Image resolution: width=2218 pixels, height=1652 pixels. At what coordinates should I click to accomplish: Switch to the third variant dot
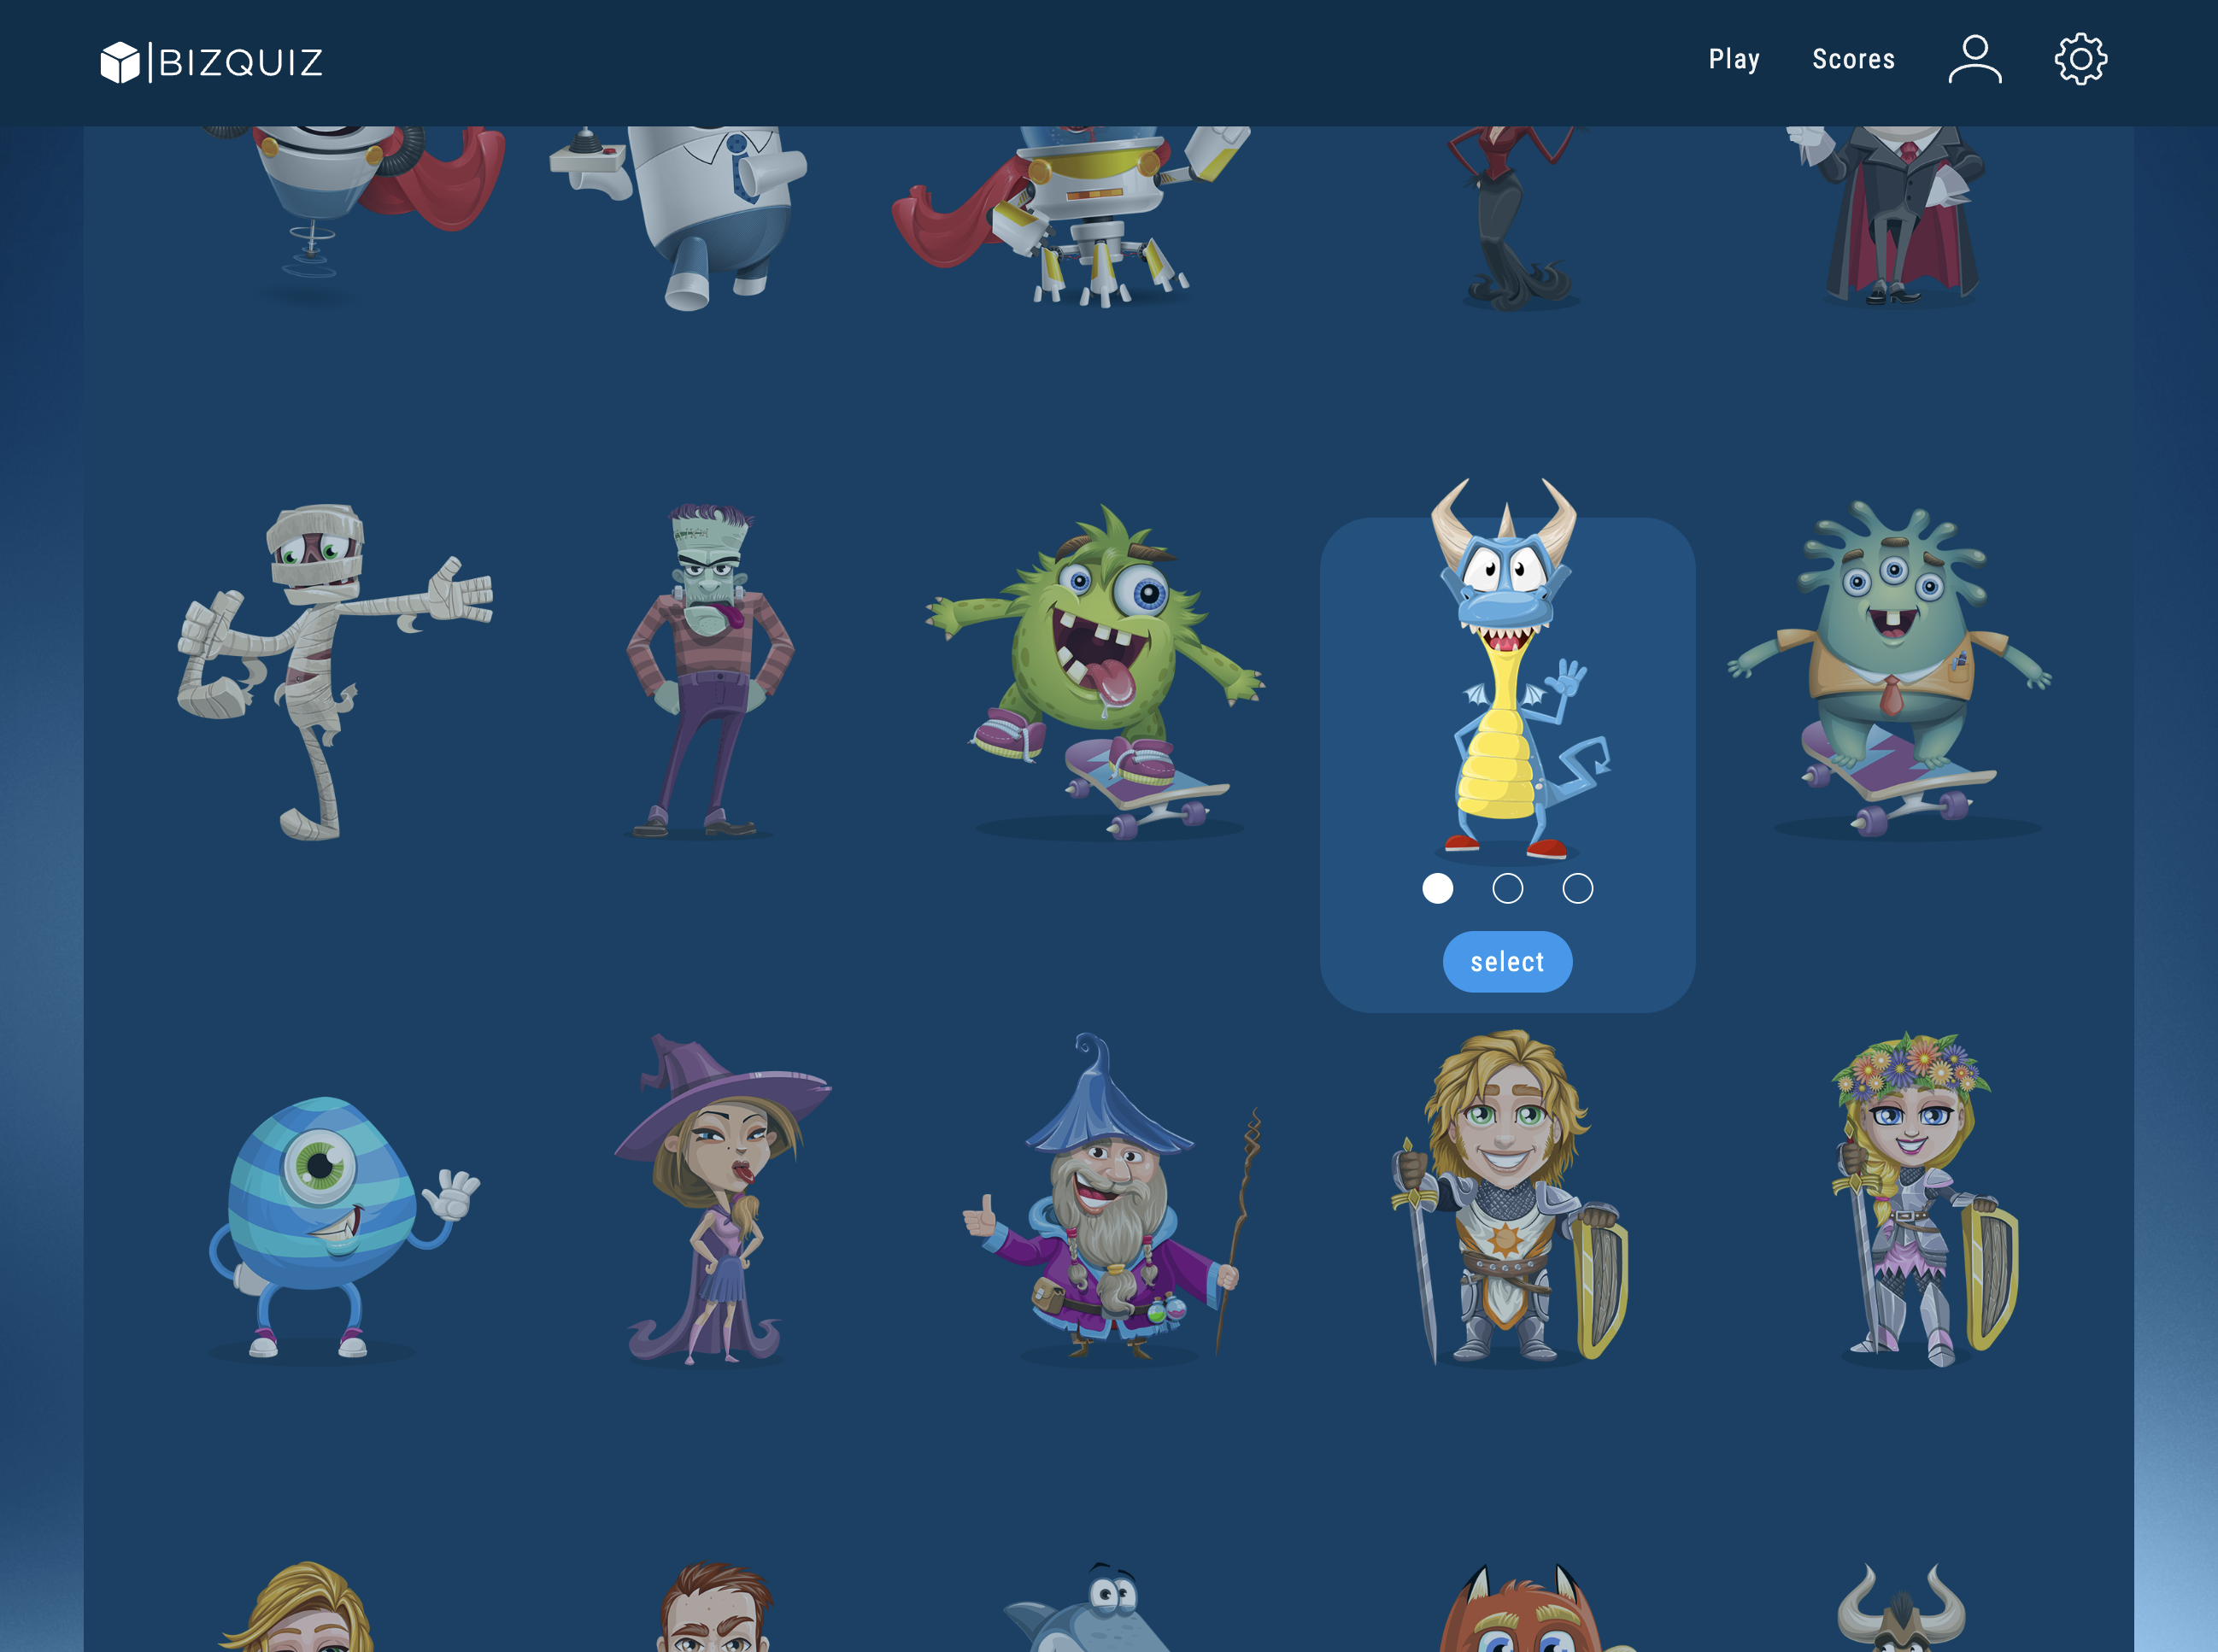point(1577,888)
